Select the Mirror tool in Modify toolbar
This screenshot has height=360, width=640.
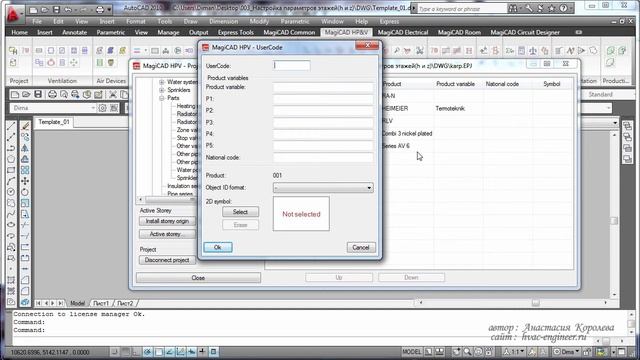click(25, 148)
